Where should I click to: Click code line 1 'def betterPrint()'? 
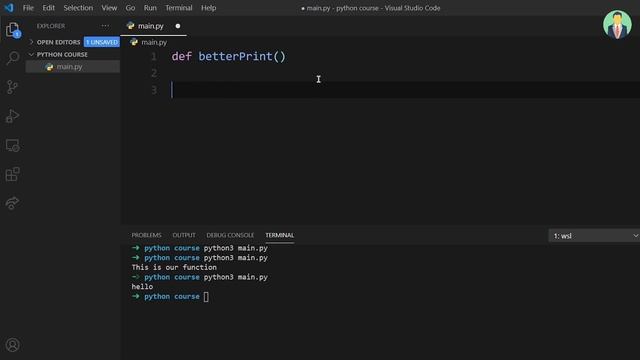(229, 57)
